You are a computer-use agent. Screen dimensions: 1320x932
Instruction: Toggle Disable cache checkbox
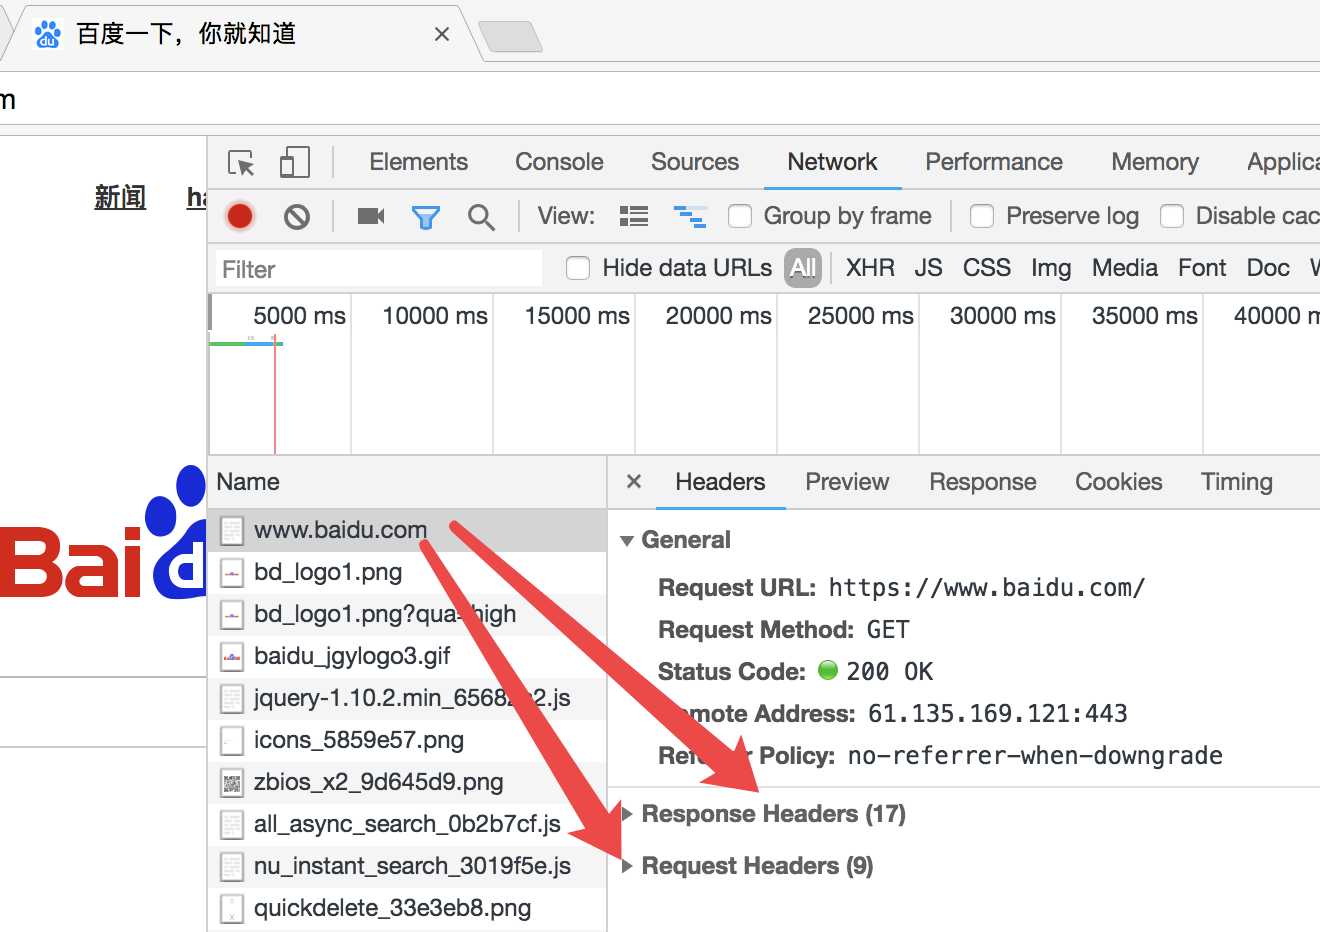point(1172,216)
